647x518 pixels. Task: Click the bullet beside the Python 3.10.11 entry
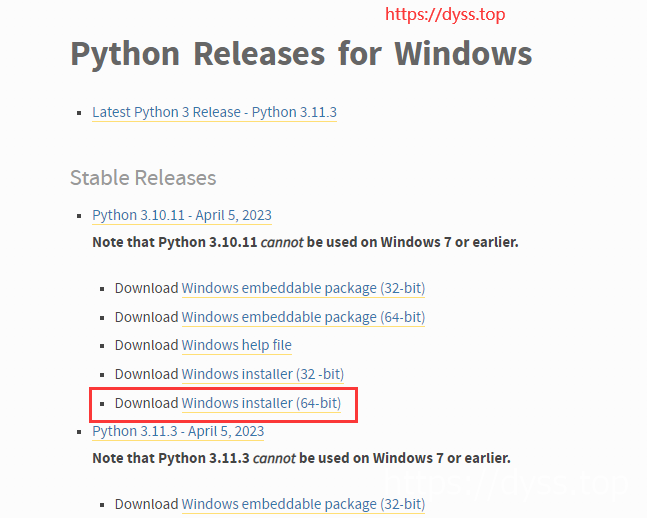point(80,216)
